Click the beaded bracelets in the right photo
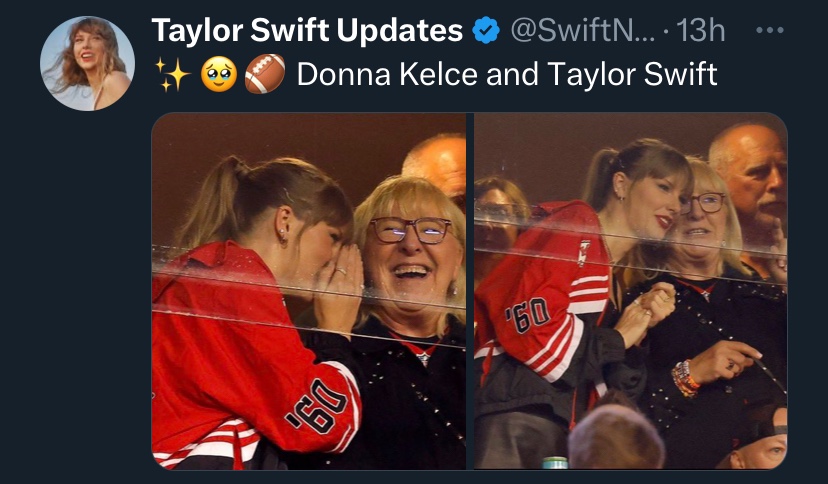 pos(685,378)
